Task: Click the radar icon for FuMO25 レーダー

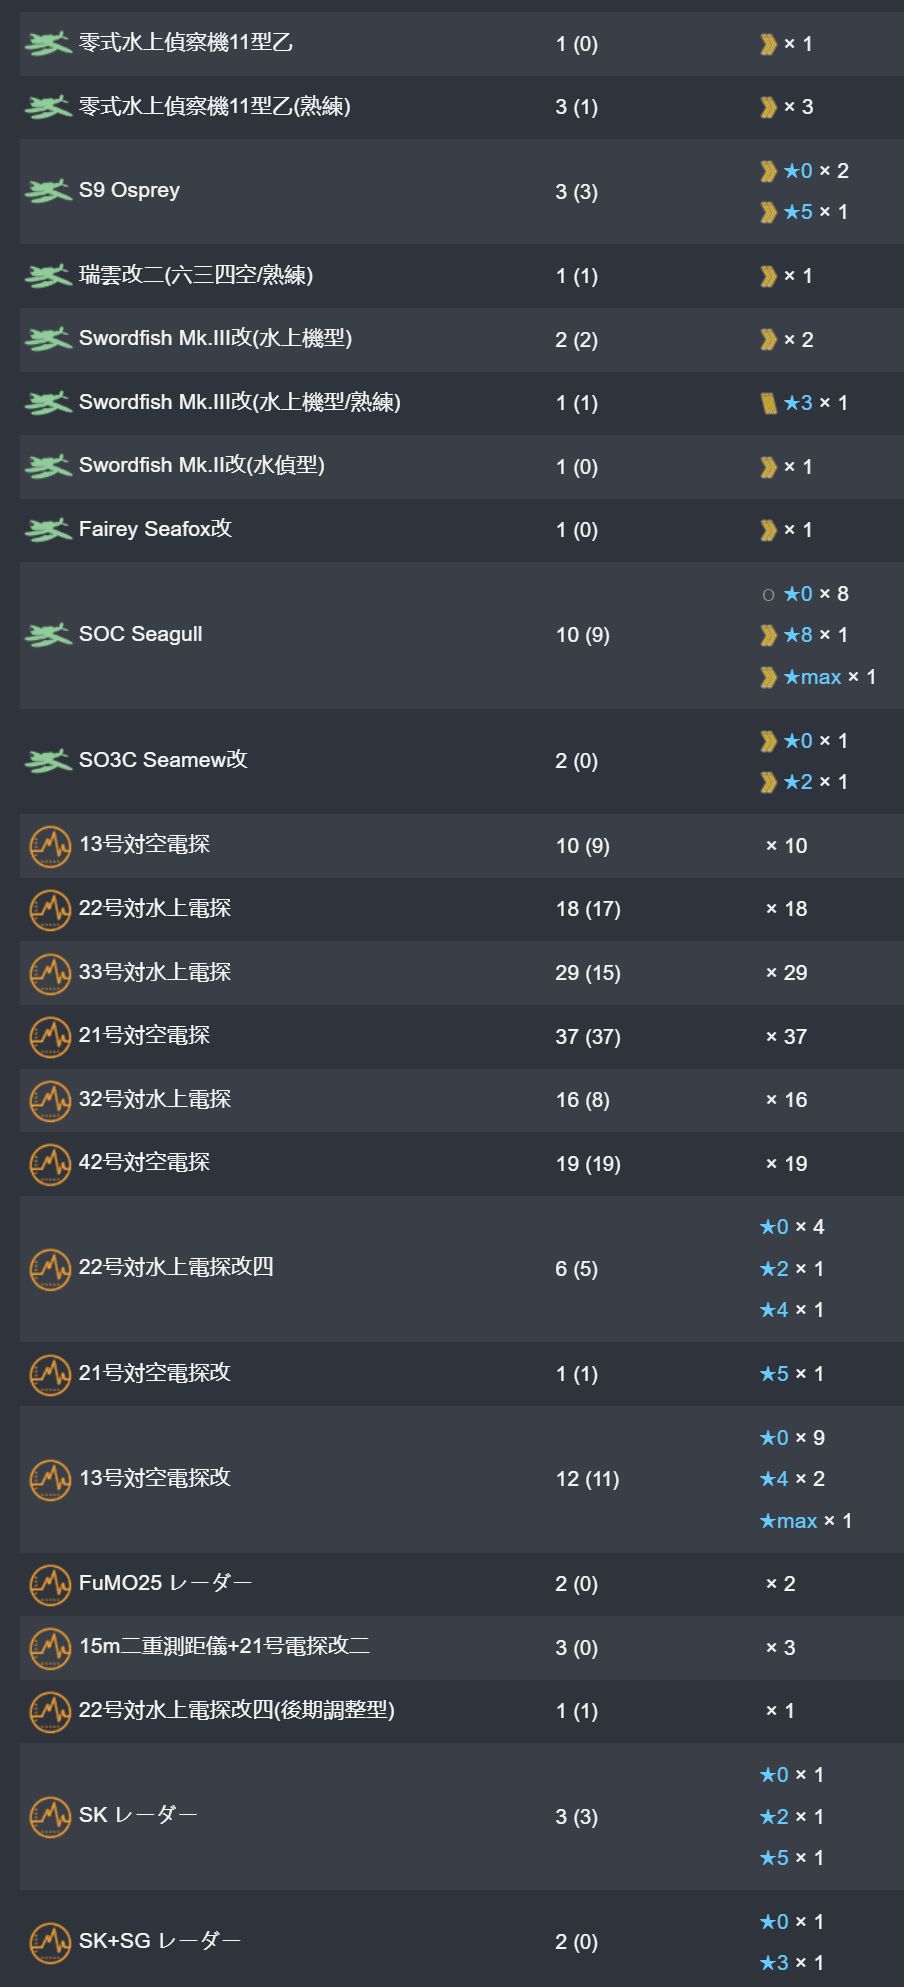Action: coord(50,1584)
